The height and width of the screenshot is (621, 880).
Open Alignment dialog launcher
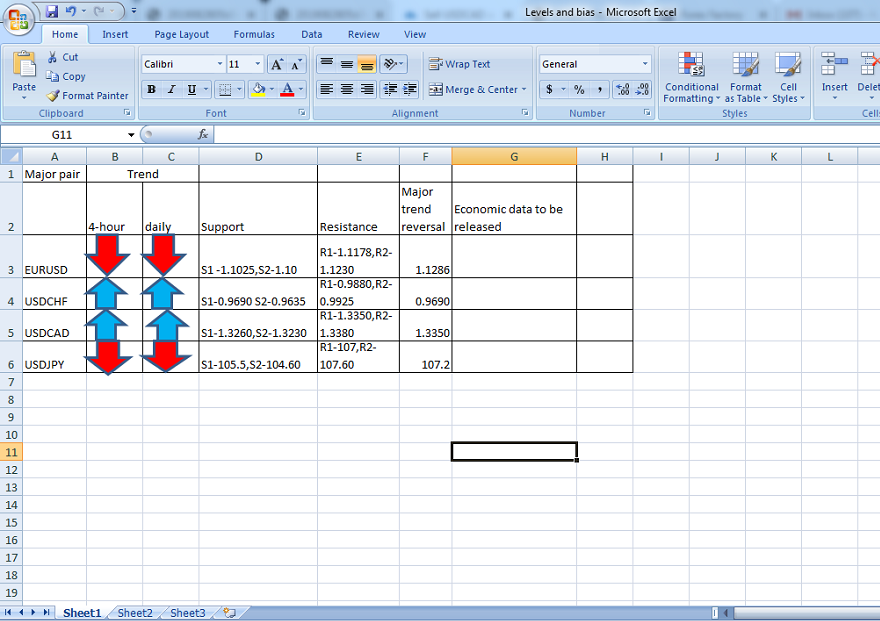click(525, 113)
